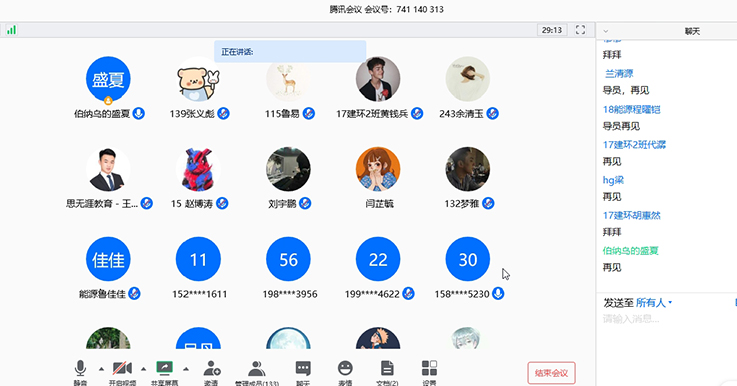Toggle muted mic for 17建环2班黄钱兵
The width and height of the screenshot is (737, 386).
pos(417,113)
